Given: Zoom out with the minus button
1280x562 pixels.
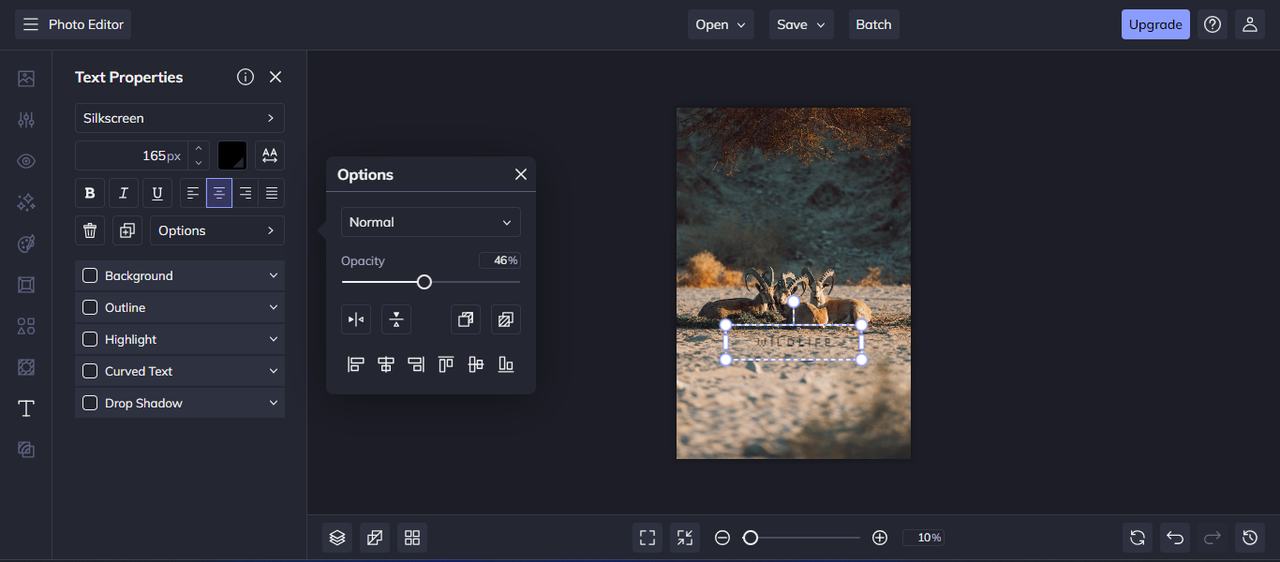Looking at the screenshot, I should tap(722, 538).
